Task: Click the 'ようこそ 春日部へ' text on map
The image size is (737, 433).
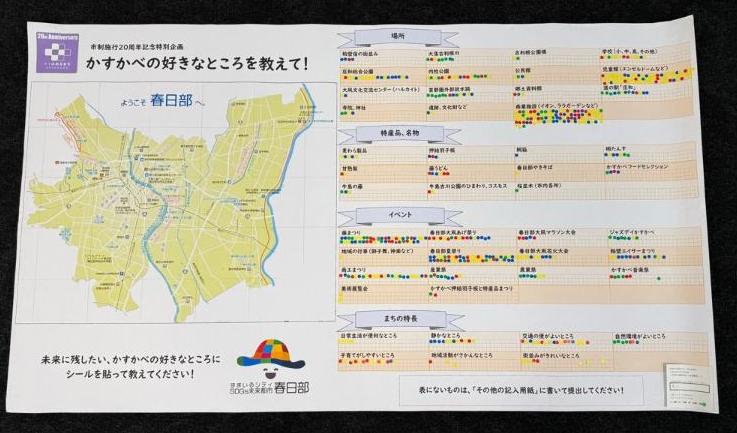Action: point(164,101)
